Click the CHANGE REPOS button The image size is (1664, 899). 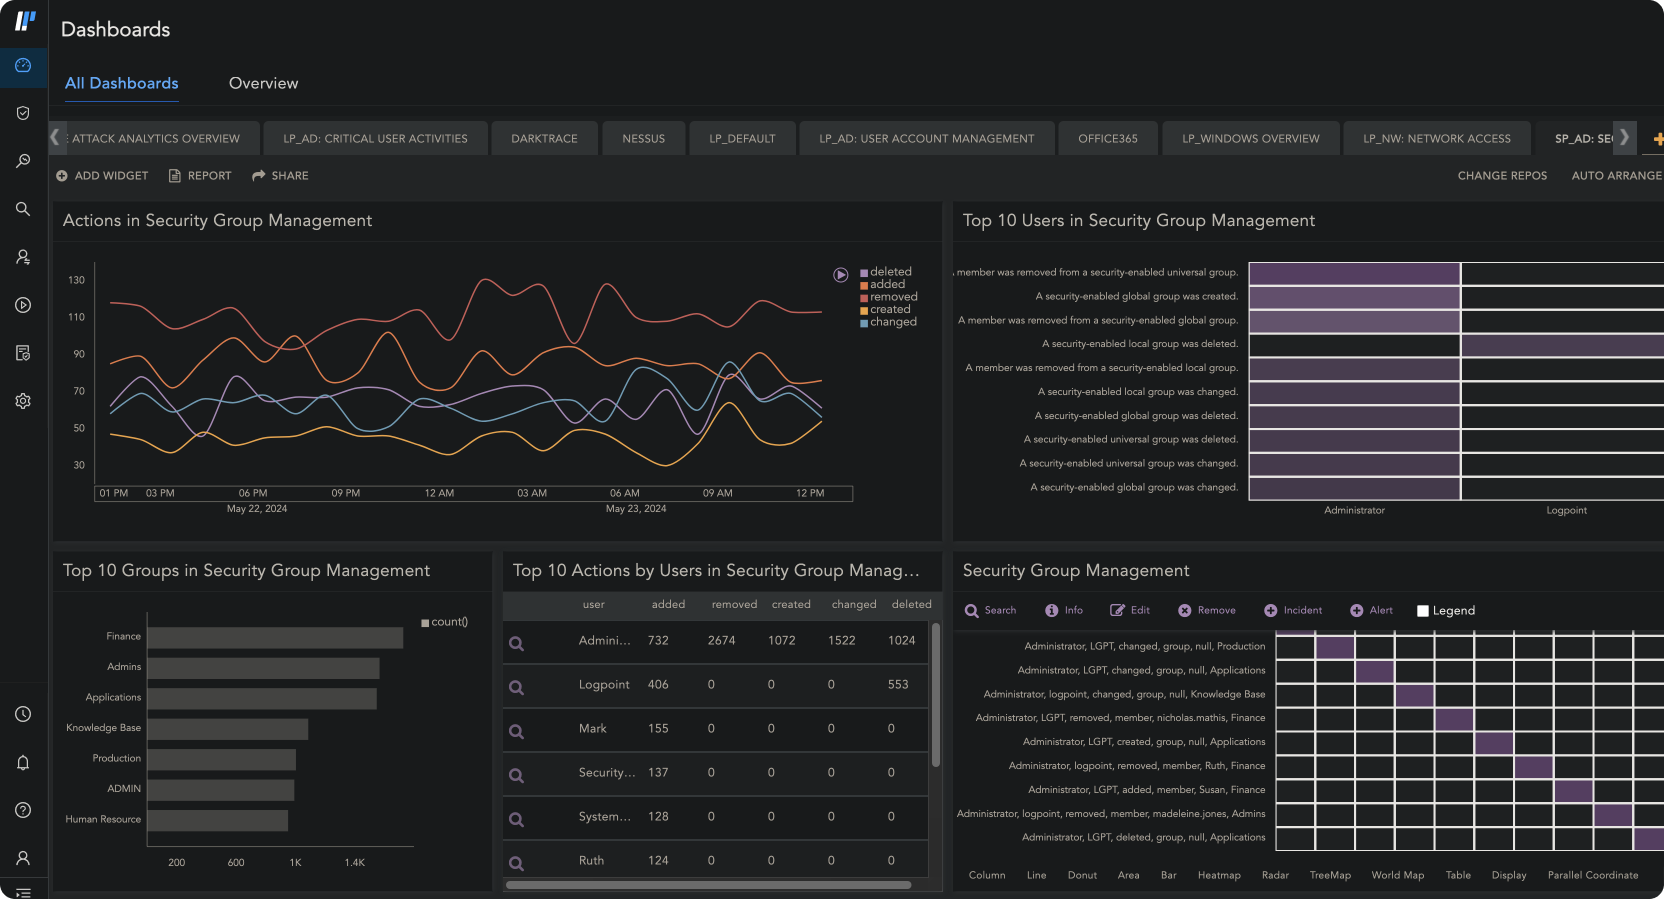[1501, 176]
